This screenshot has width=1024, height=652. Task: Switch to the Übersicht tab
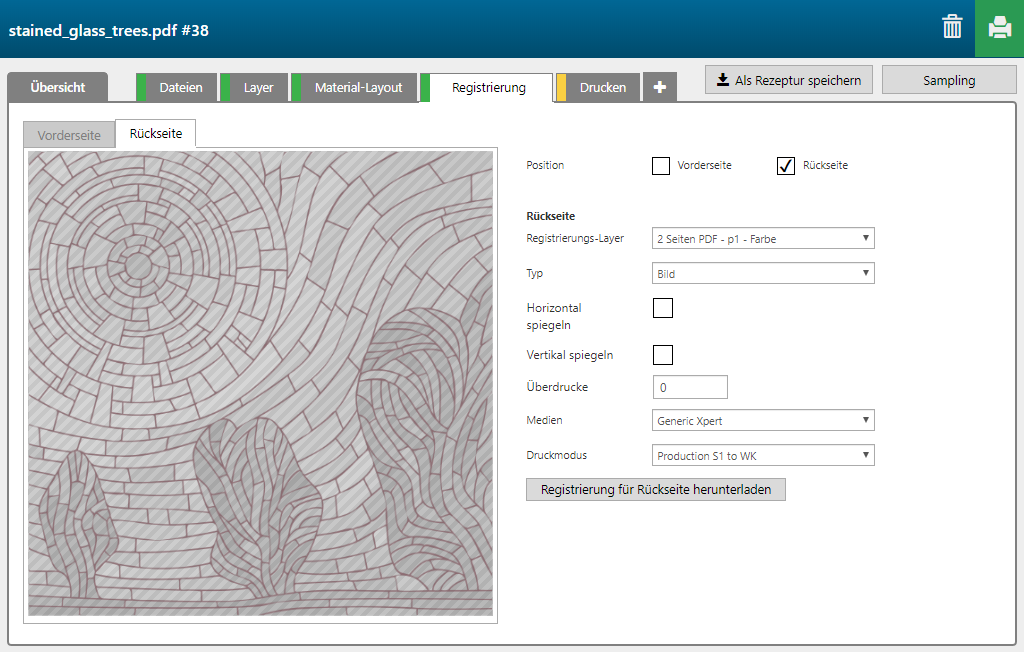58,88
